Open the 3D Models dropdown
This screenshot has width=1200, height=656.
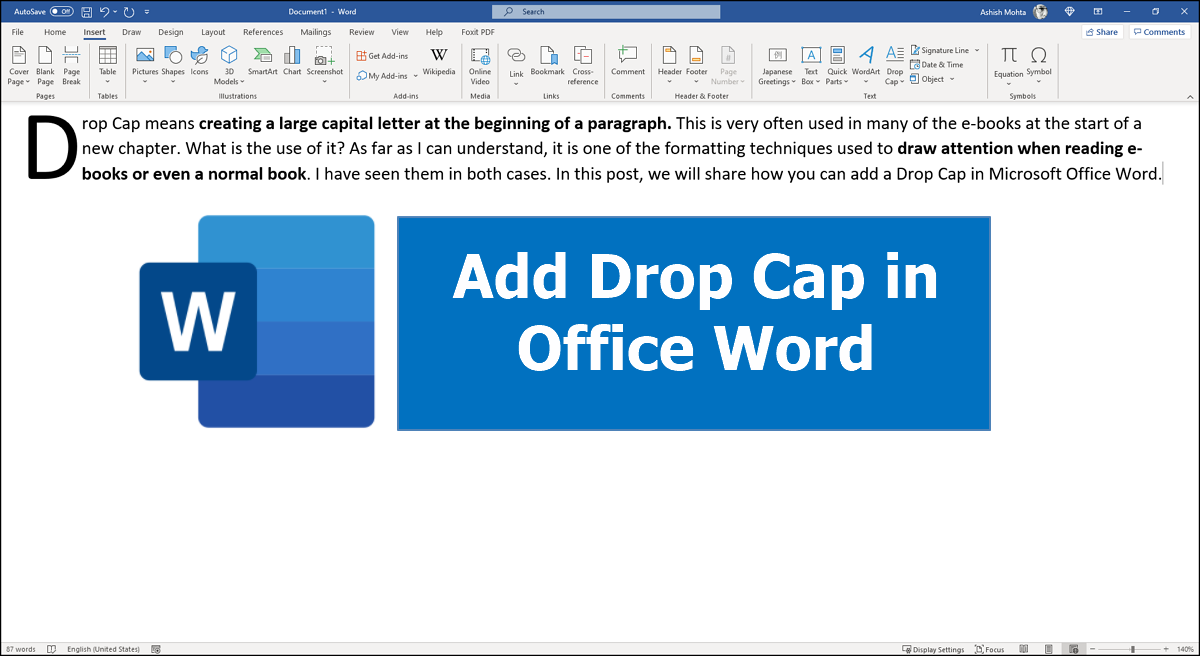229,65
